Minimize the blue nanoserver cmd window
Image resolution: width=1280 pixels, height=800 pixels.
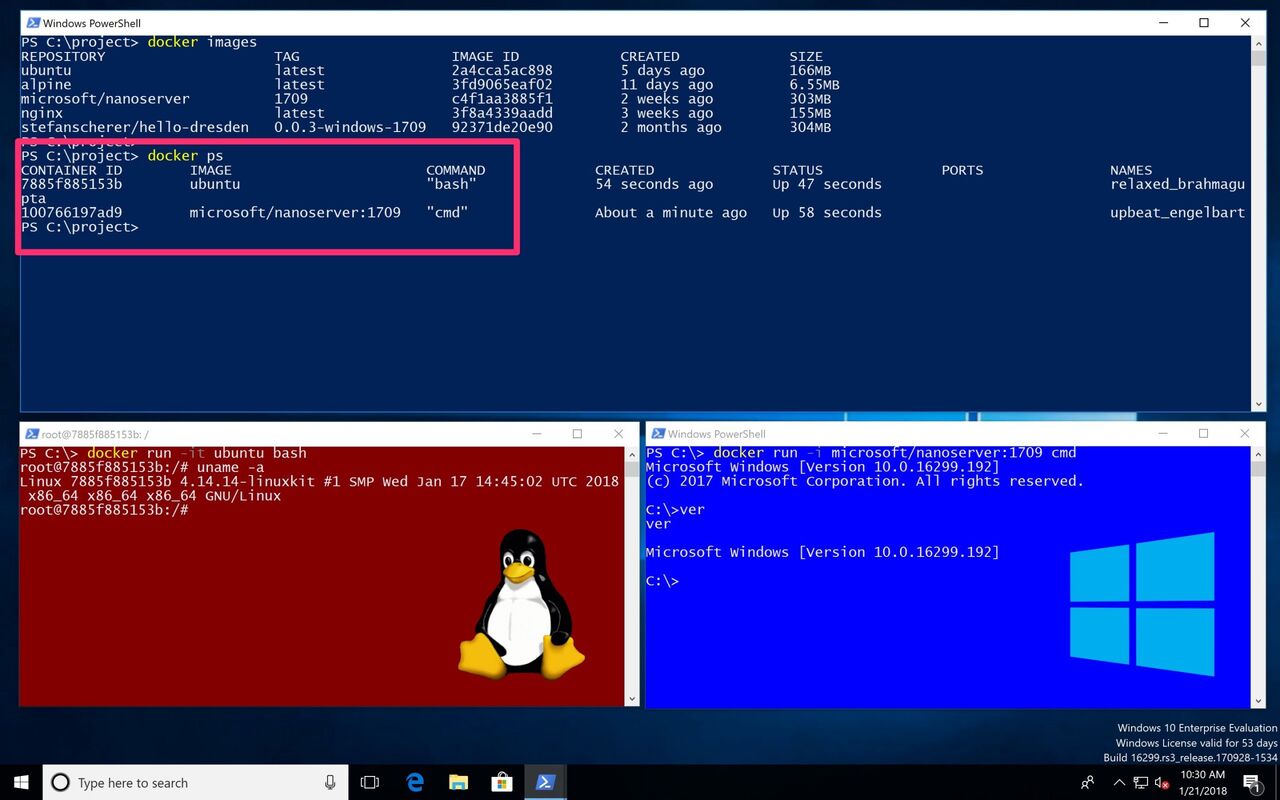click(x=1163, y=434)
